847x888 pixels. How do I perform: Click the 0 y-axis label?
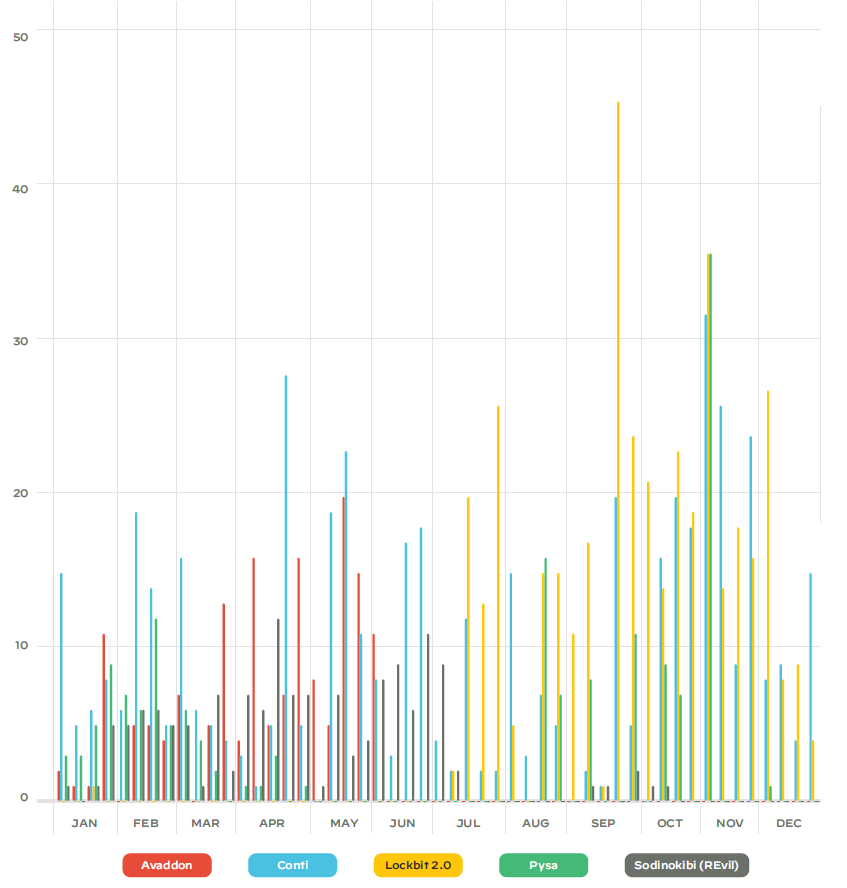24,797
